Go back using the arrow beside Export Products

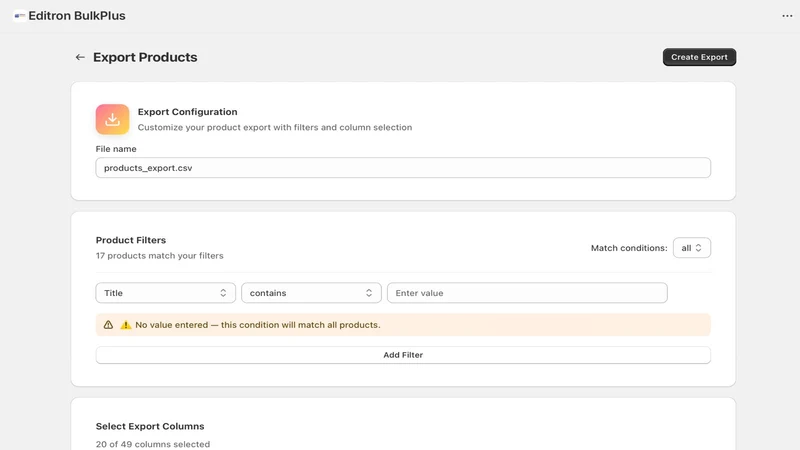click(80, 57)
